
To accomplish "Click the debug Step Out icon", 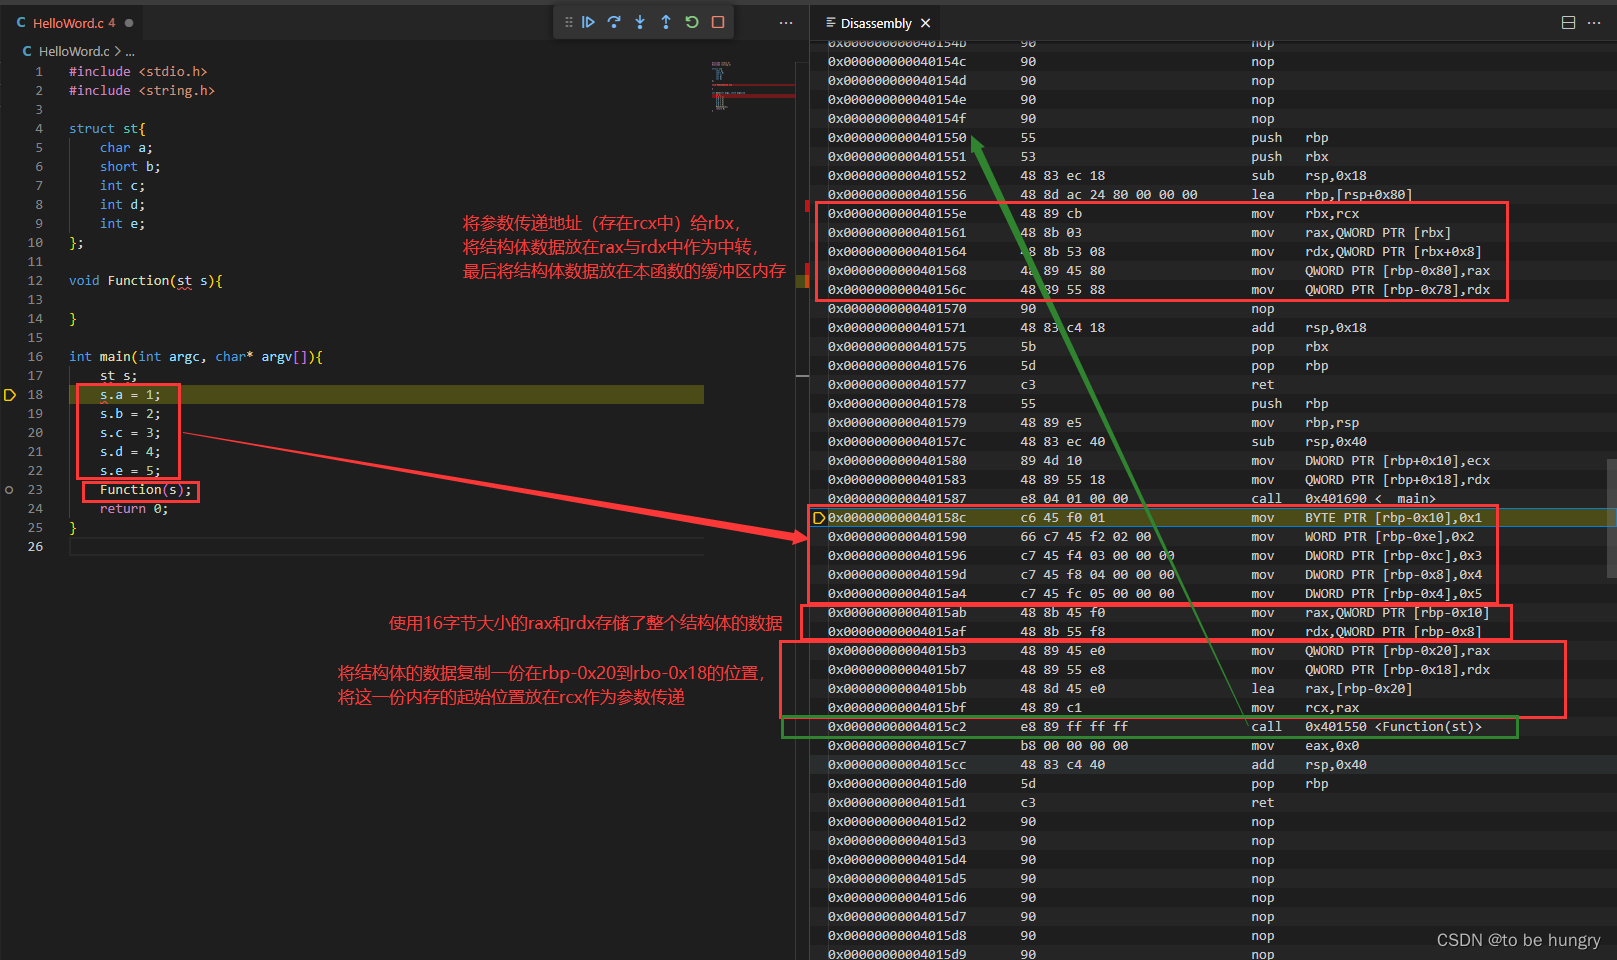I will click(x=666, y=22).
